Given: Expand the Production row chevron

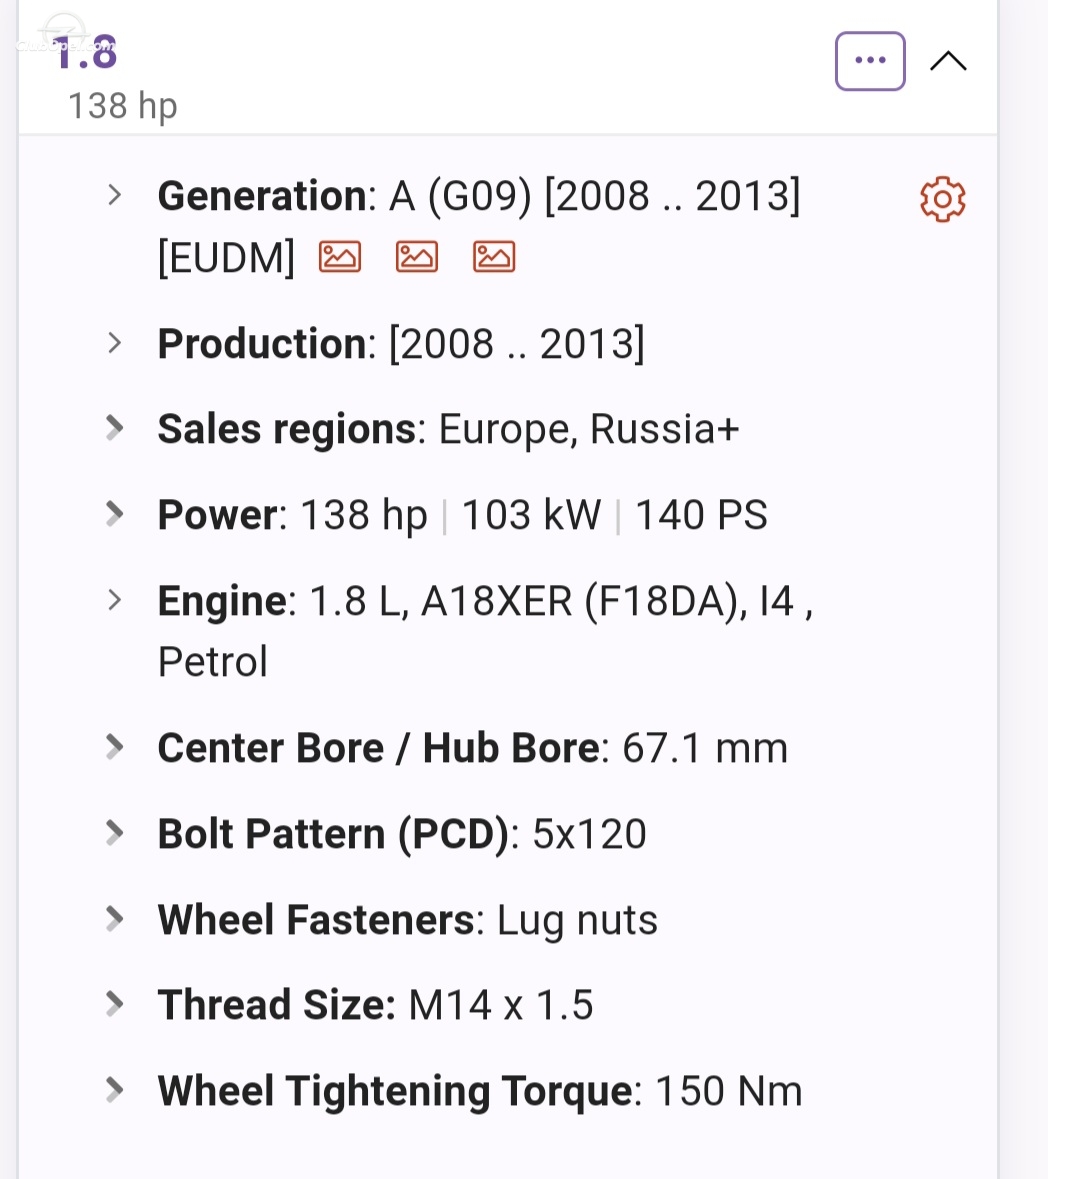Looking at the screenshot, I should [x=114, y=343].
